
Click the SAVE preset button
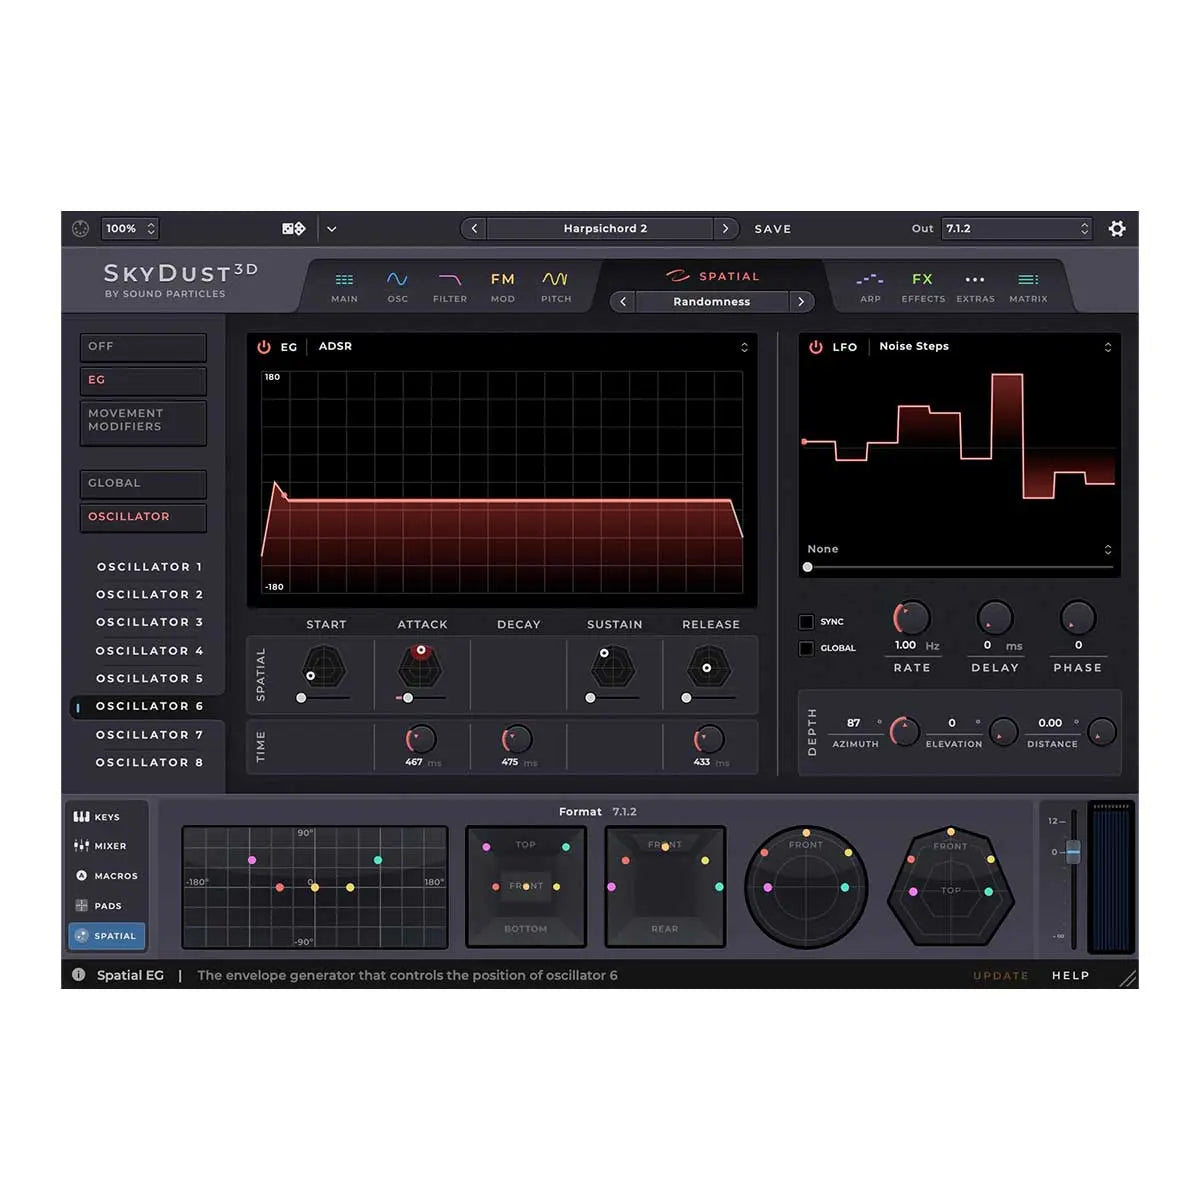tap(772, 228)
